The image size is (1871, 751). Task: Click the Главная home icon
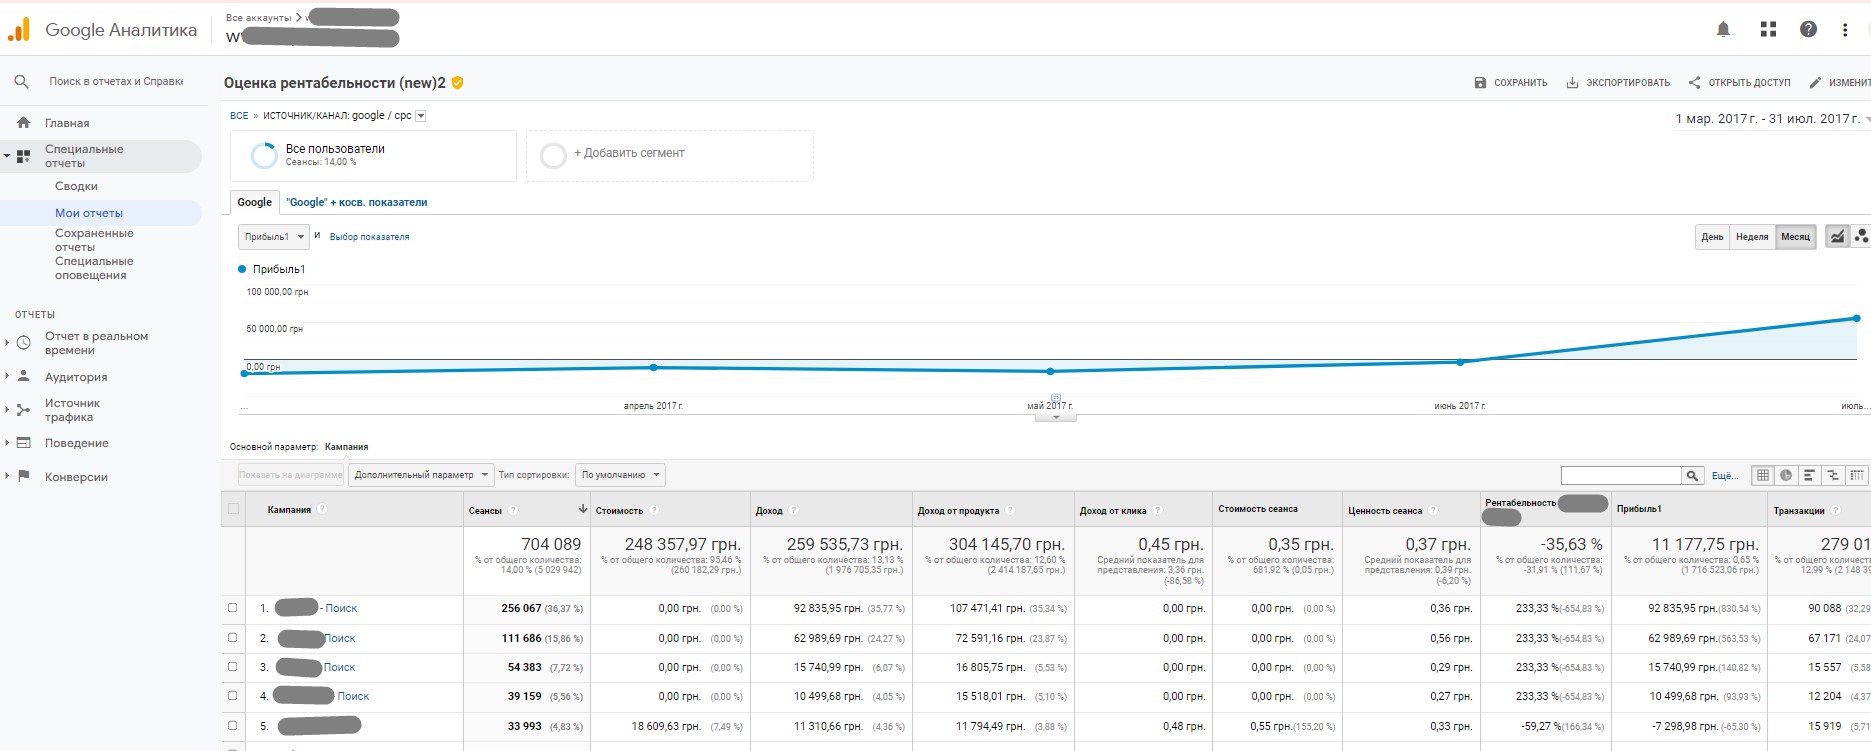23,123
